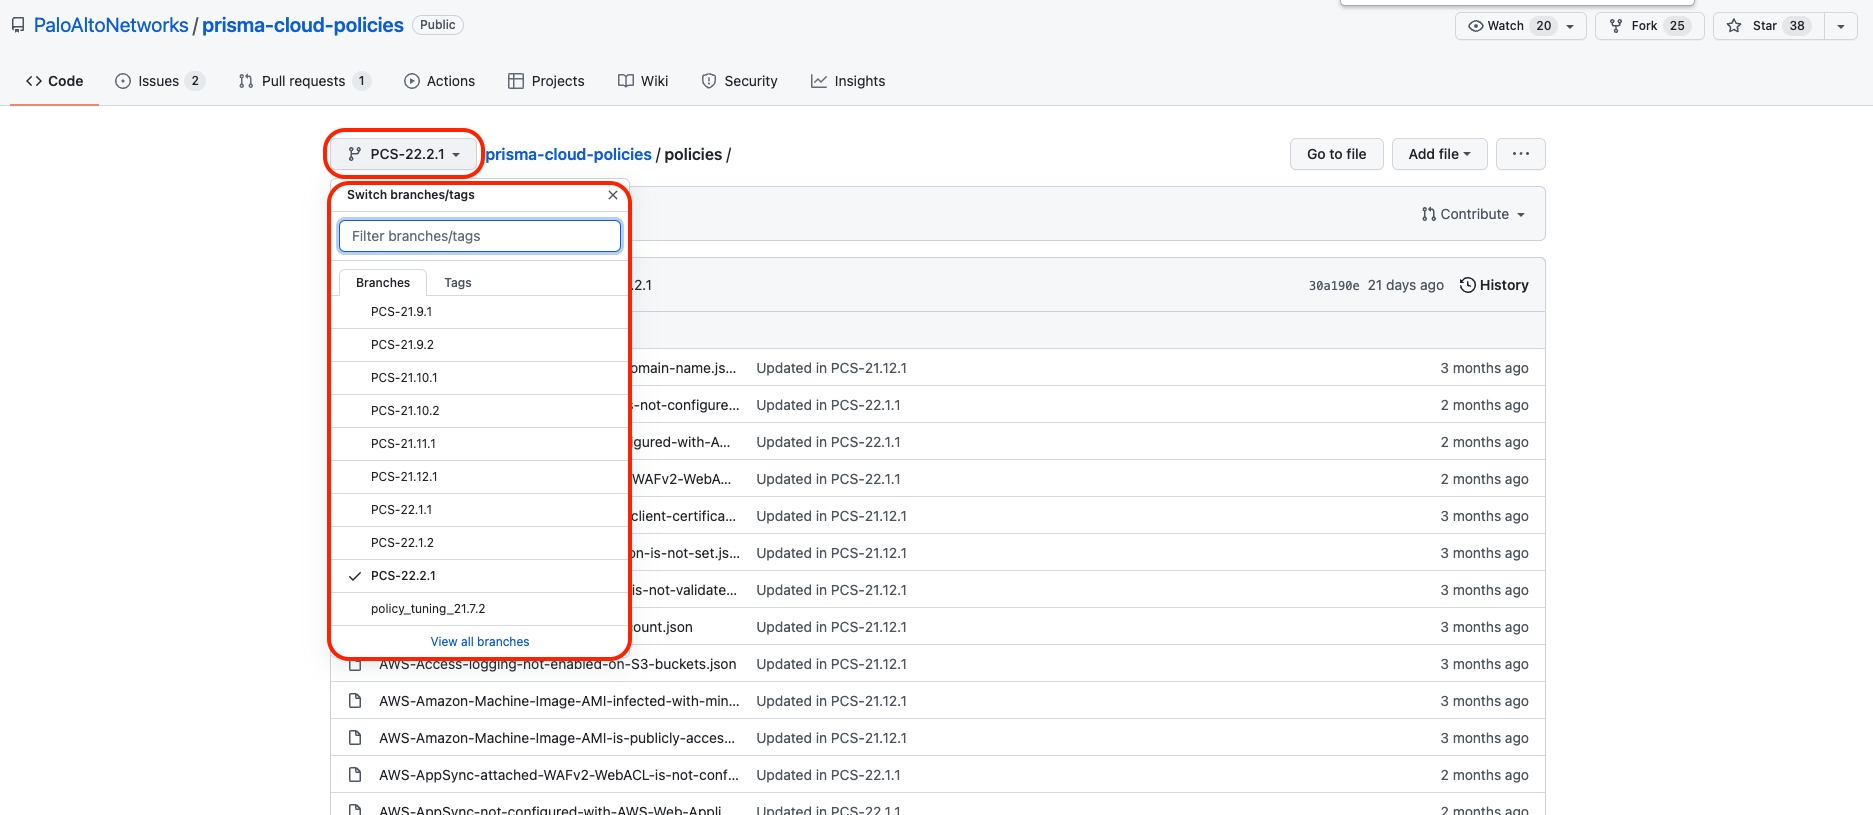Expand the PCS-22.2.1 branch selector dropdown

coord(404,154)
